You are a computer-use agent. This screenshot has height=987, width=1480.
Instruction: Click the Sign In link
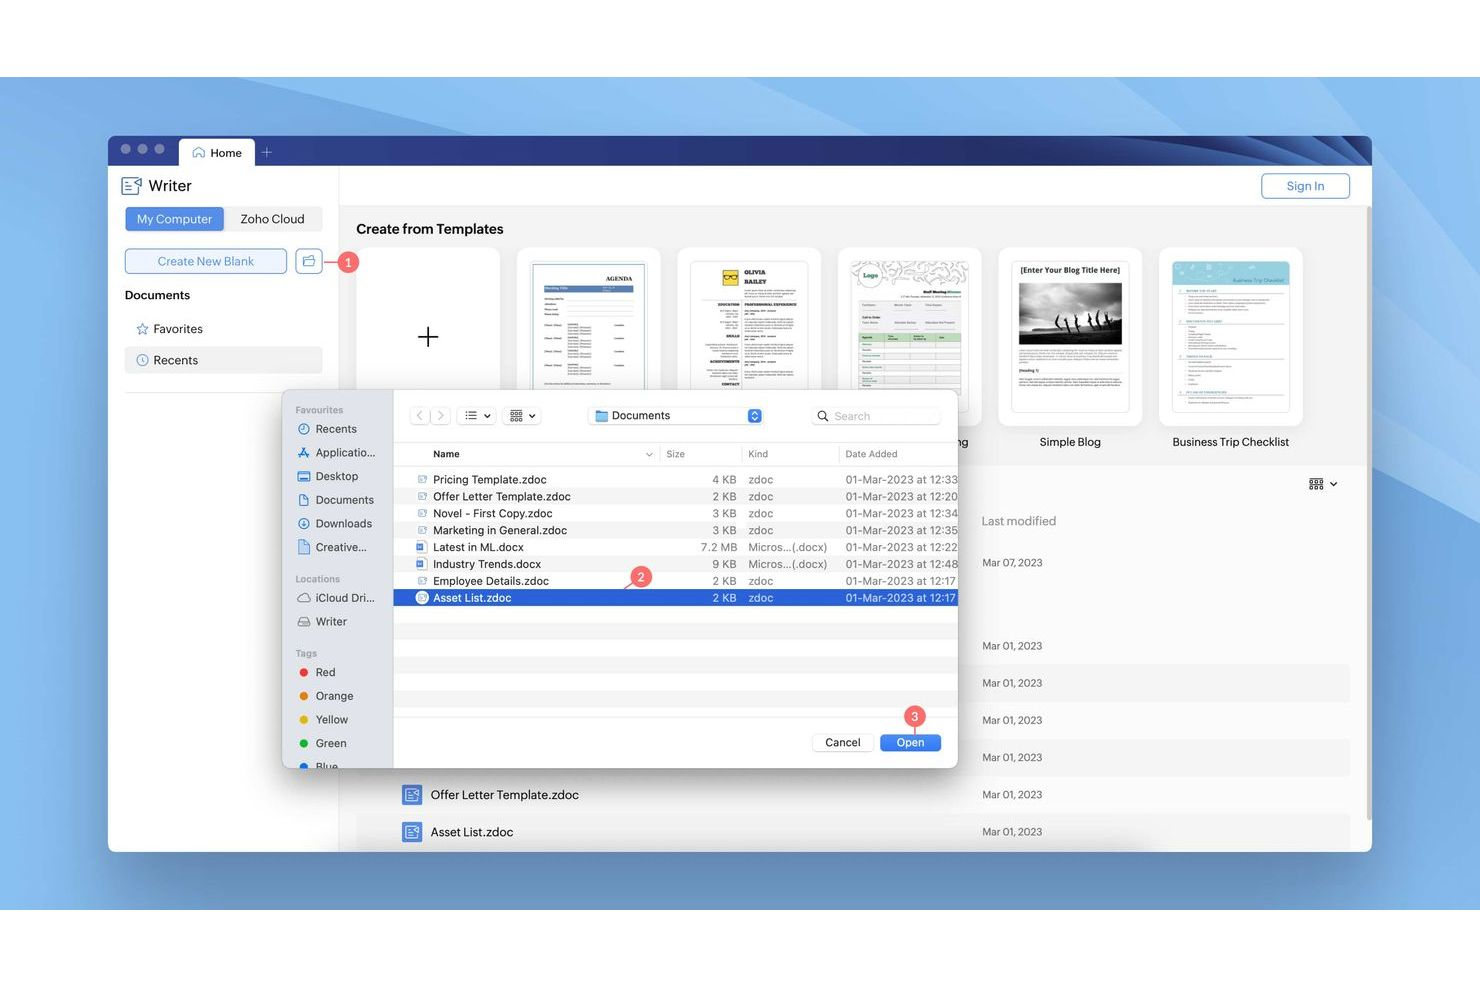pyautogui.click(x=1304, y=185)
